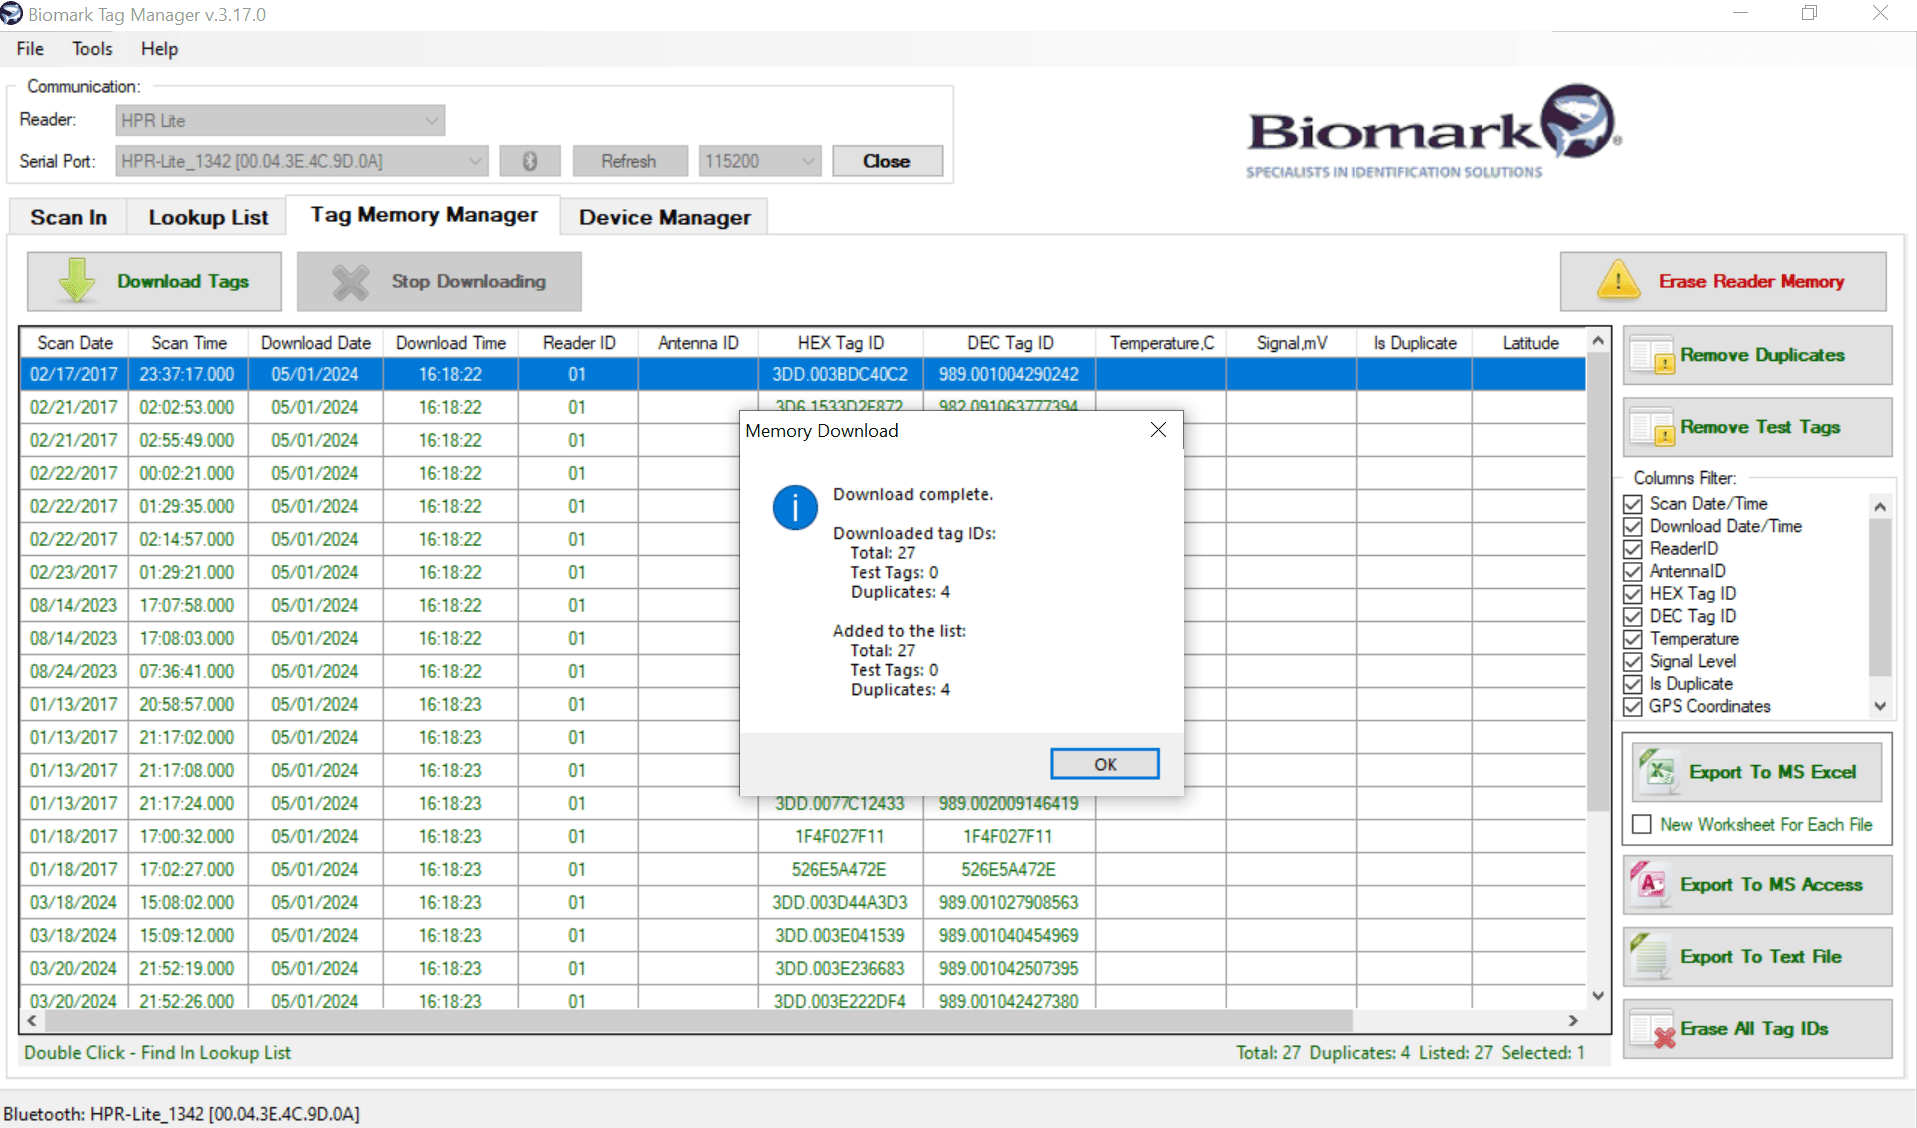
Task: Enable New Worksheet For Each File
Action: pos(1641,824)
